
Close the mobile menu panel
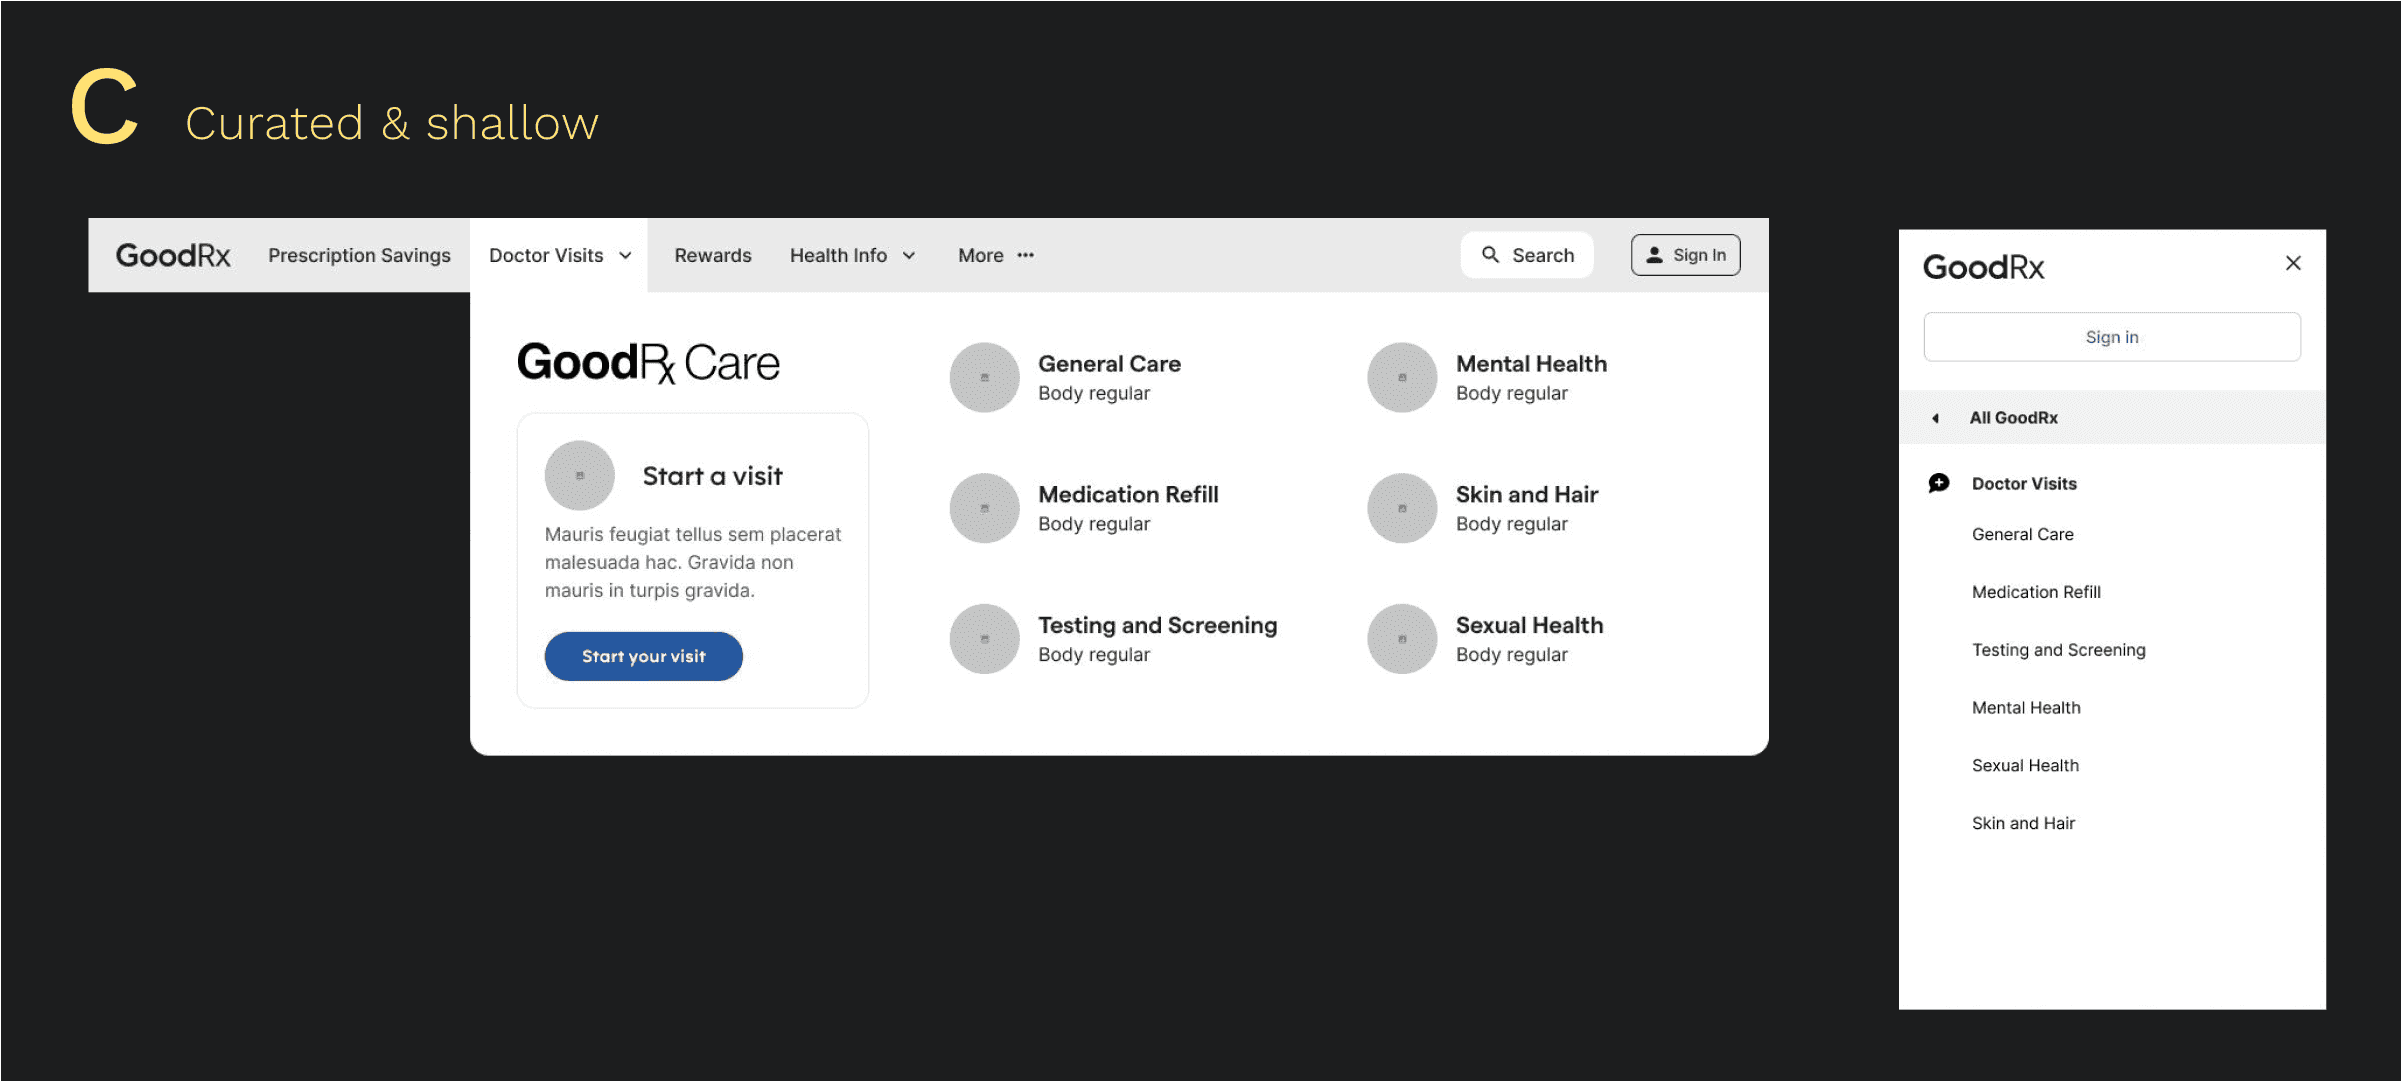[2293, 263]
